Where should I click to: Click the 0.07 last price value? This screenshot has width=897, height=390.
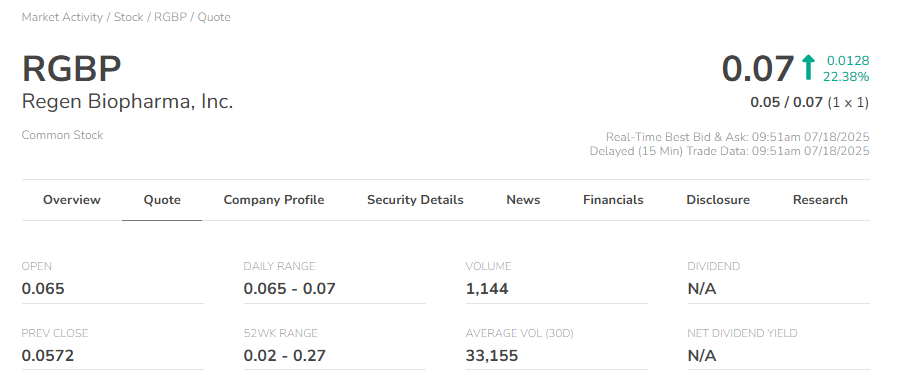pyautogui.click(x=757, y=69)
